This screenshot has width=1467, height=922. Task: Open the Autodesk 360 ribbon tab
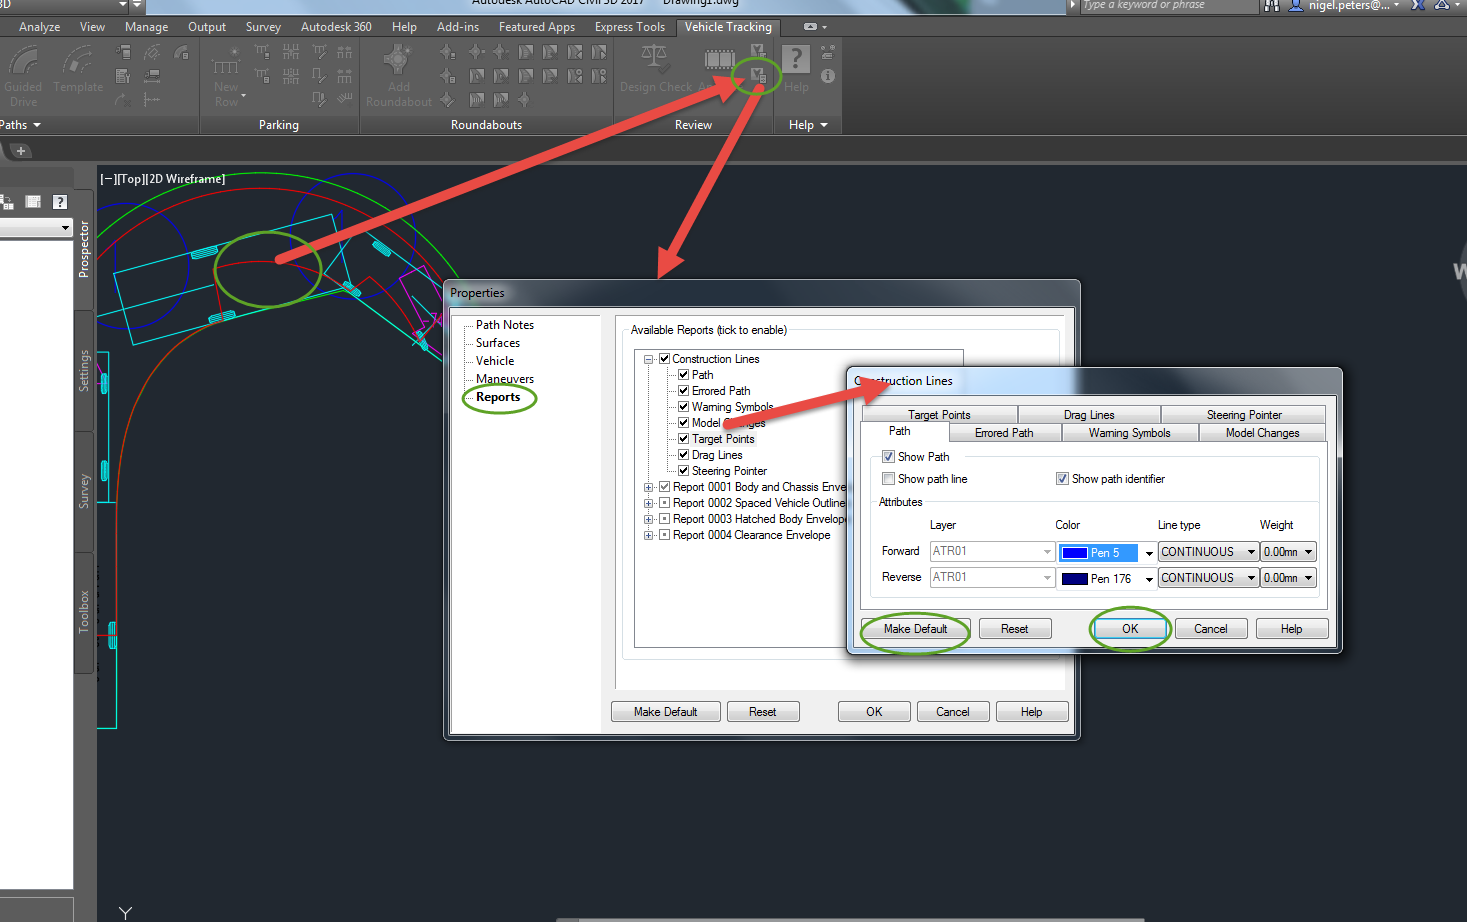point(336,27)
